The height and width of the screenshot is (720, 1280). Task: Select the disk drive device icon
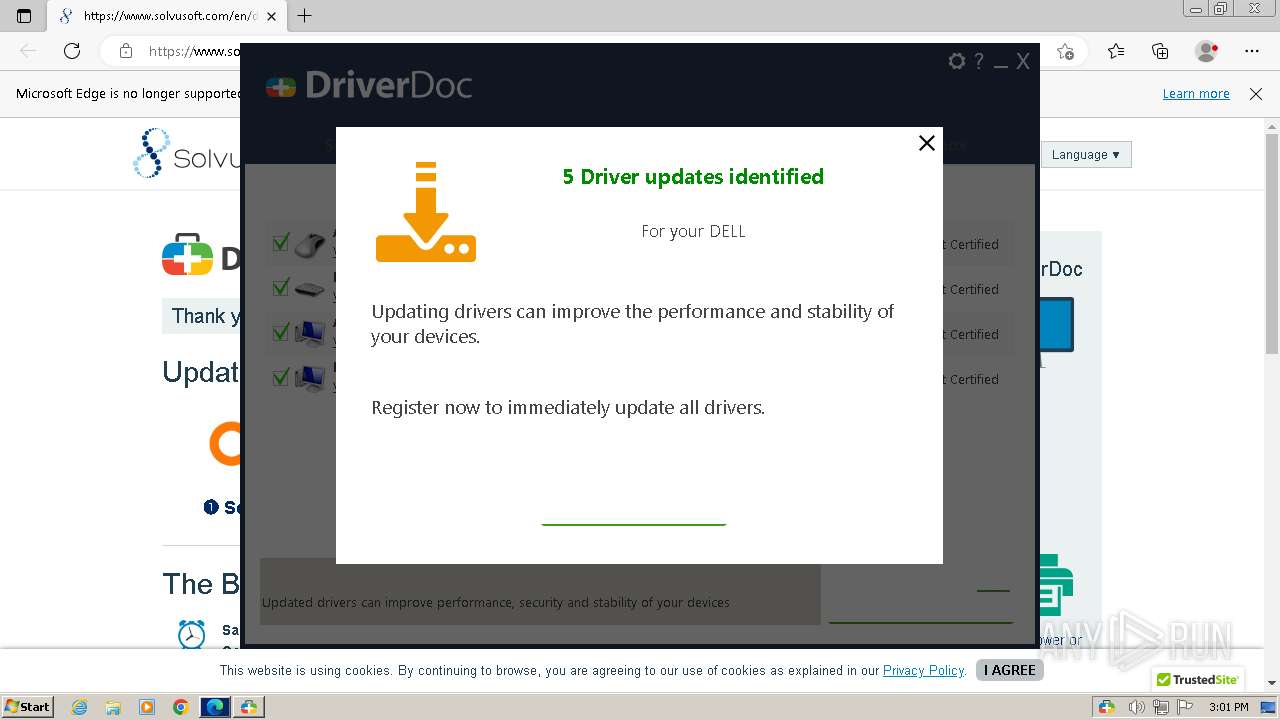coord(310,290)
